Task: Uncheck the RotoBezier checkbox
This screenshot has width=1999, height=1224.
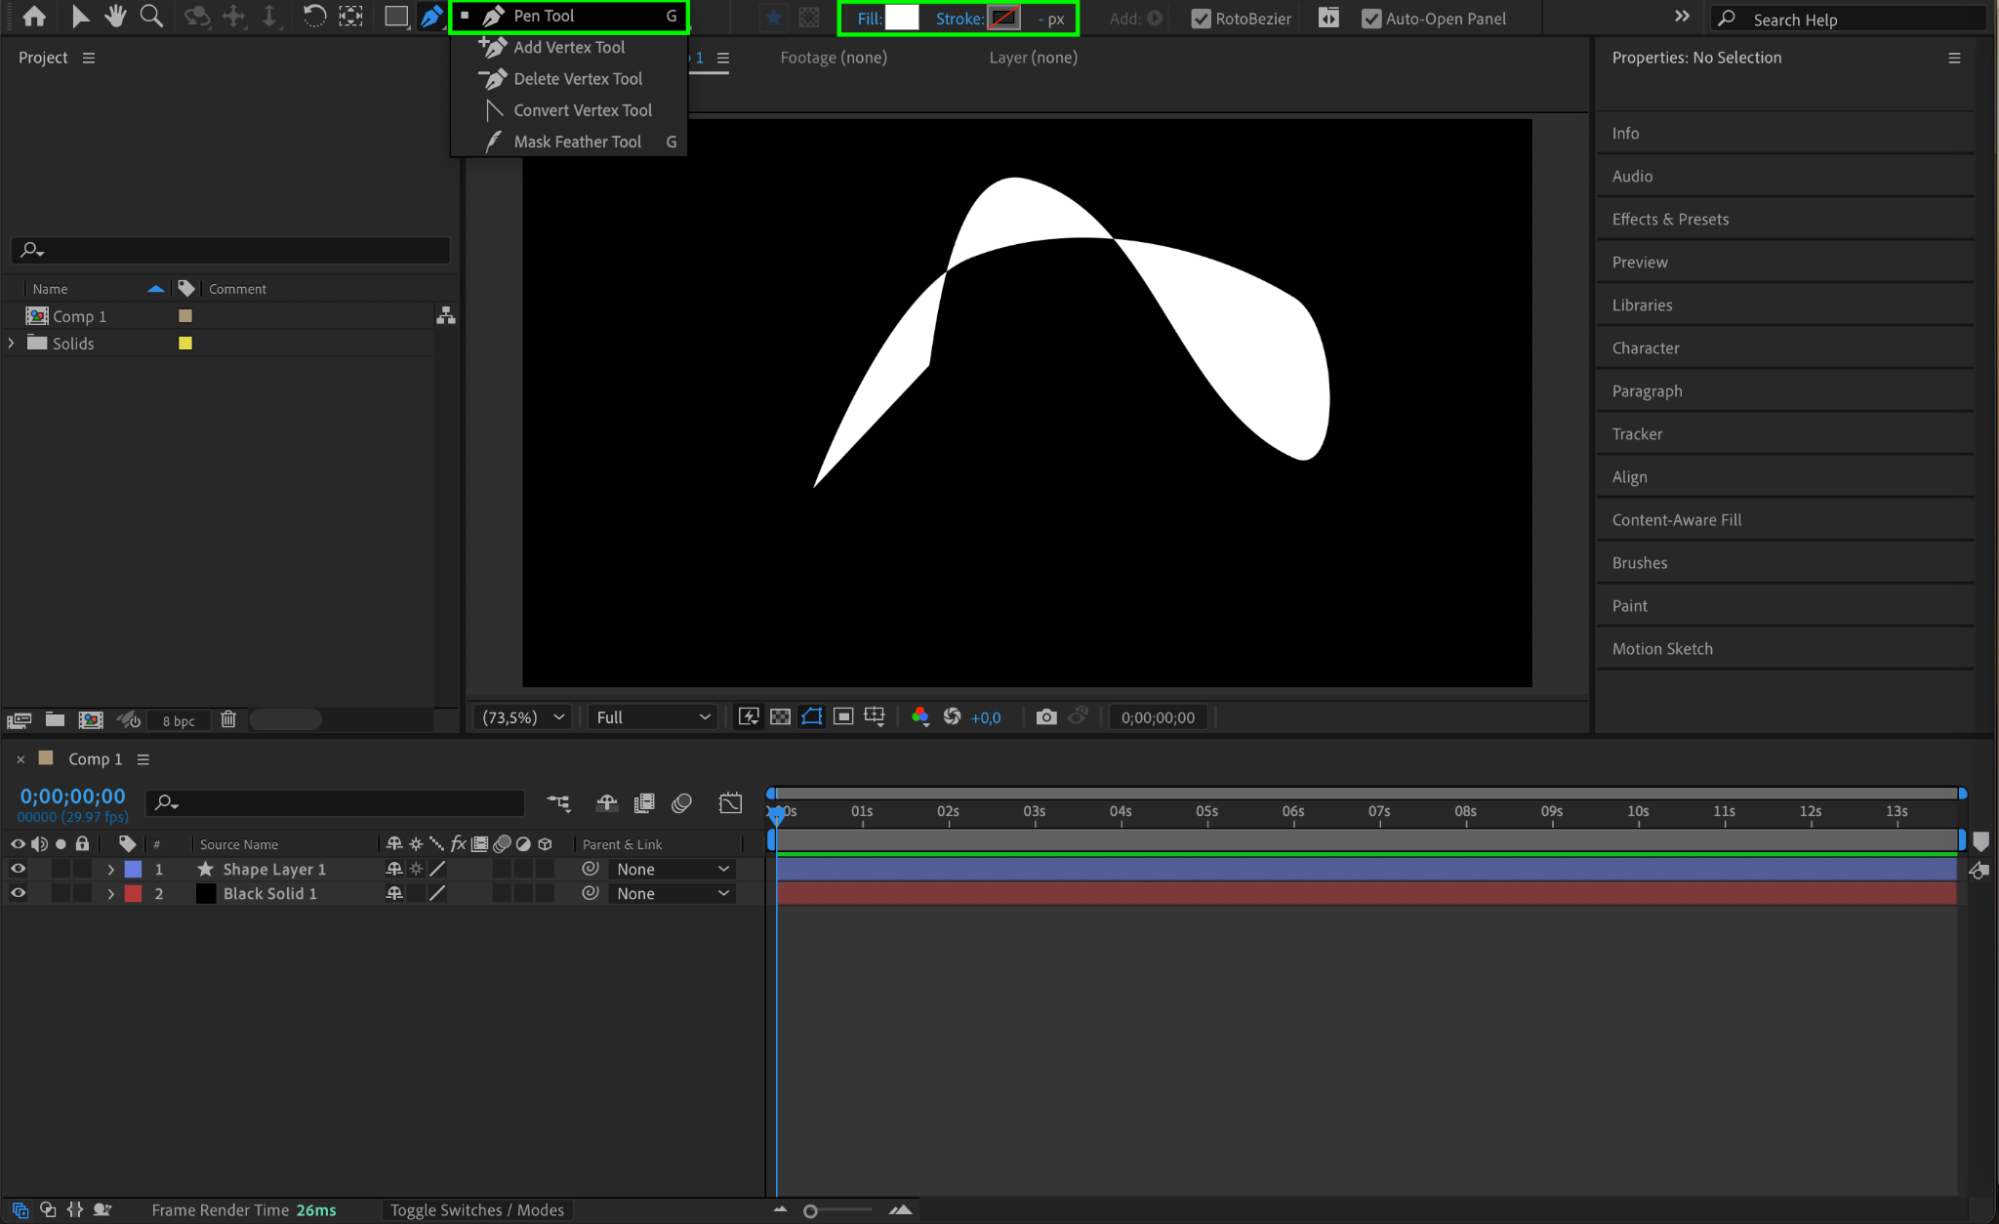Action: click(1201, 18)
